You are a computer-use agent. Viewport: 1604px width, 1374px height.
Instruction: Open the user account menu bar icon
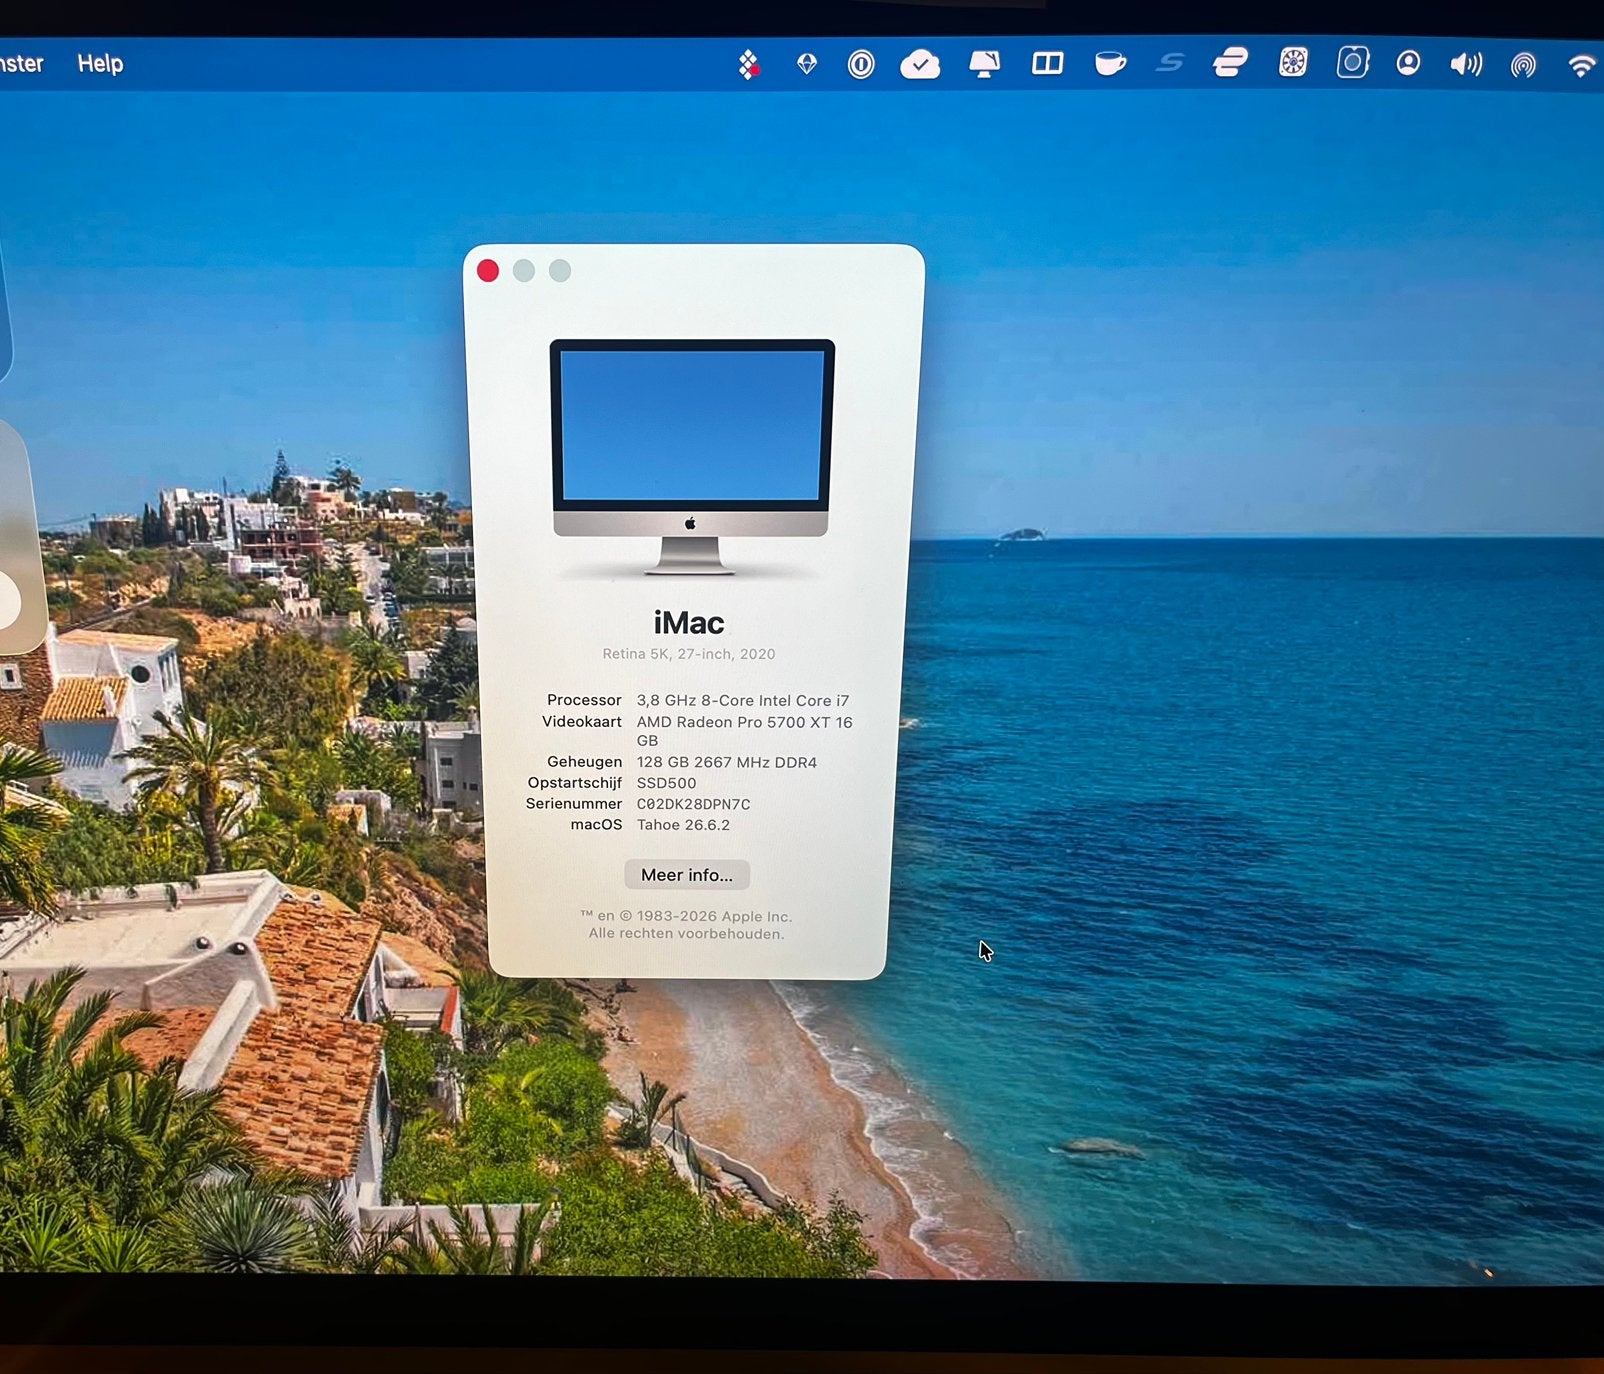point(1408,64)
